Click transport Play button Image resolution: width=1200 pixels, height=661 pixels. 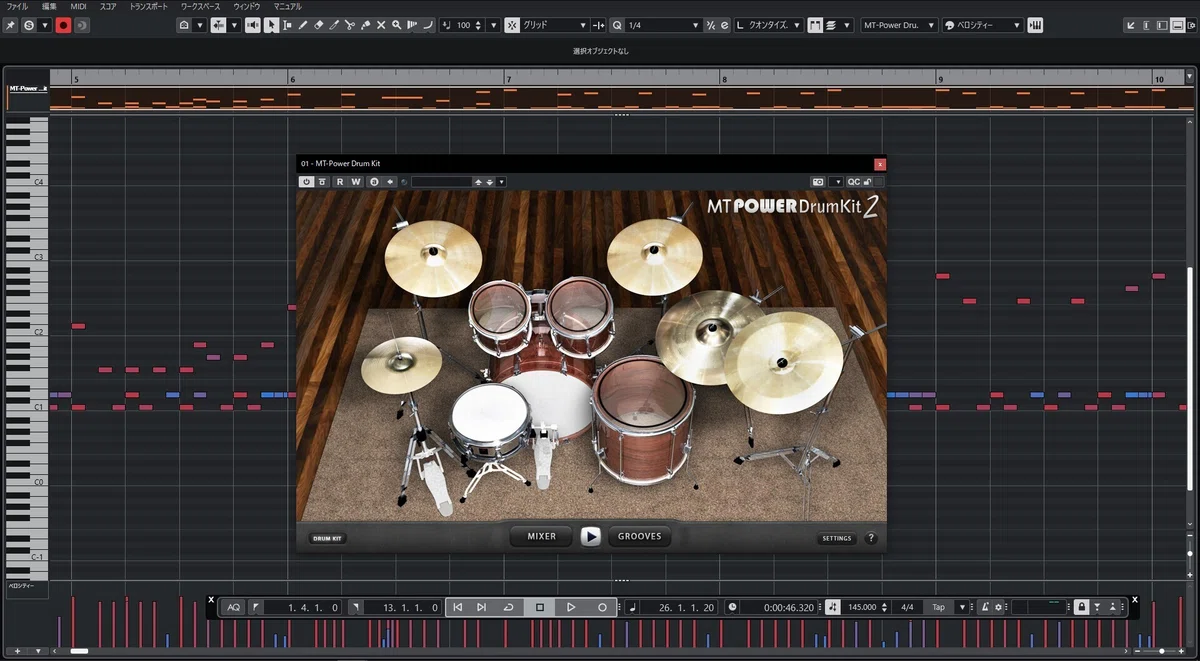point(571,607)
